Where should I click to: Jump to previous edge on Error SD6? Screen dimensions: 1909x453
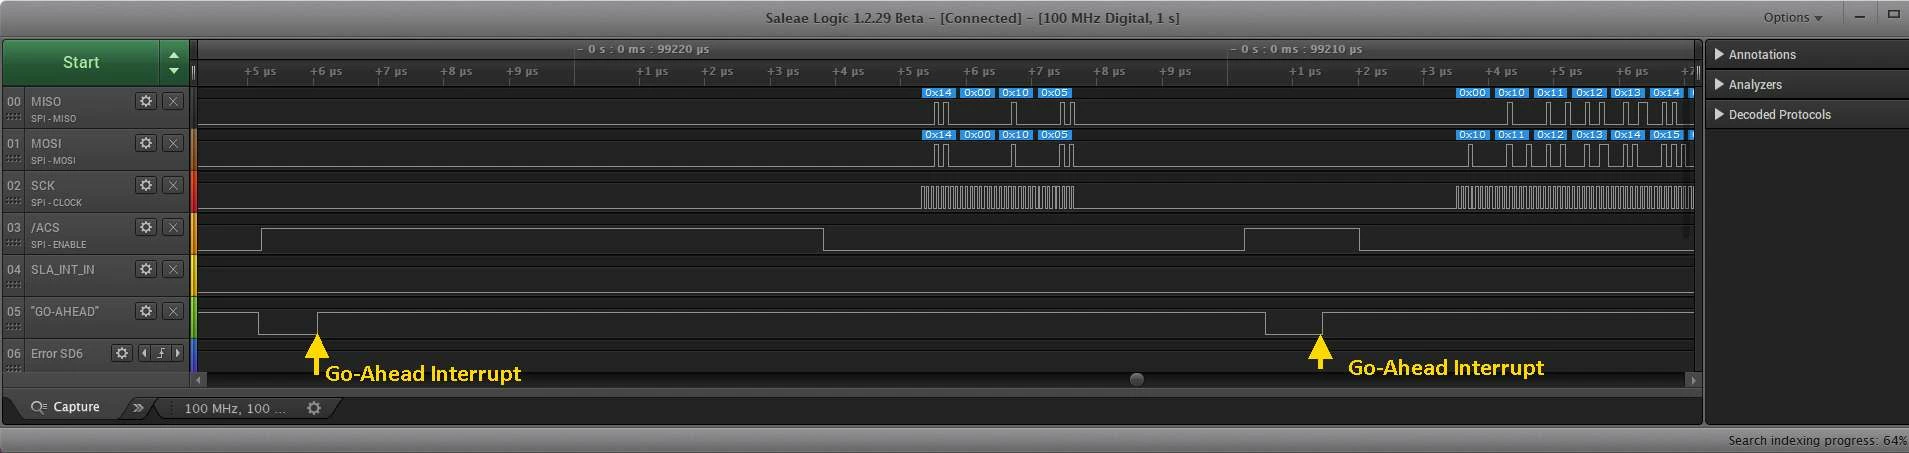(144, 353)
